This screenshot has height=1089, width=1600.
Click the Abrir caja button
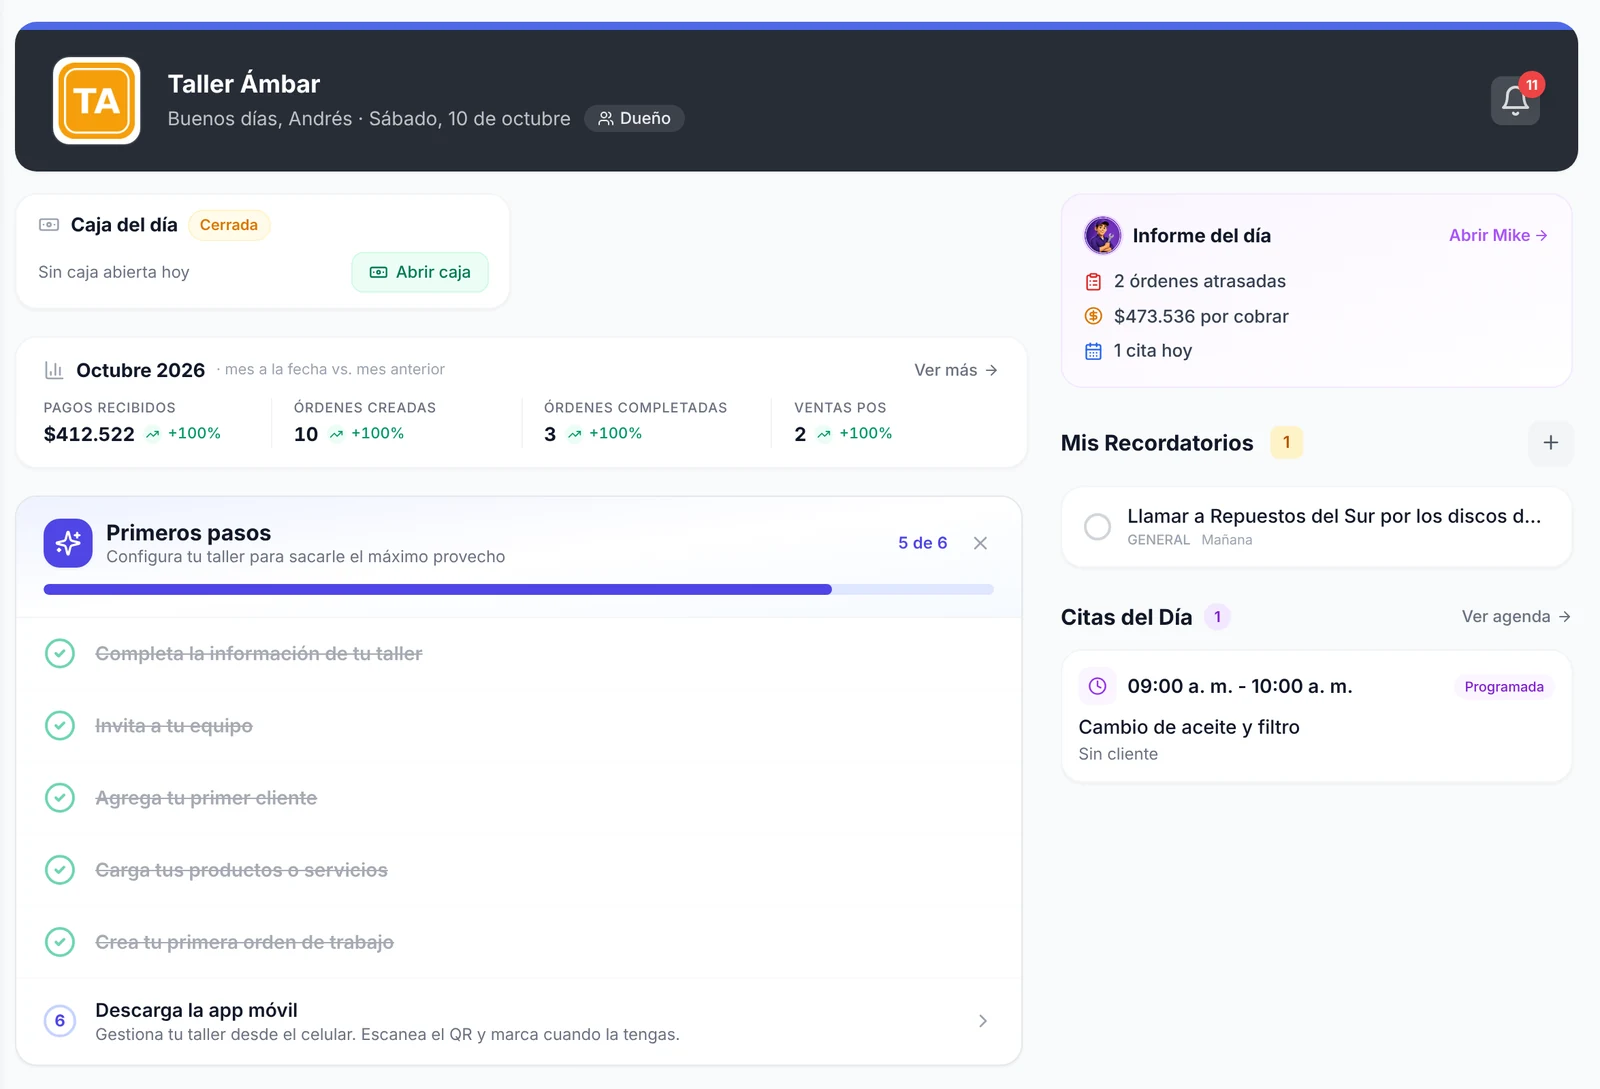420,272
